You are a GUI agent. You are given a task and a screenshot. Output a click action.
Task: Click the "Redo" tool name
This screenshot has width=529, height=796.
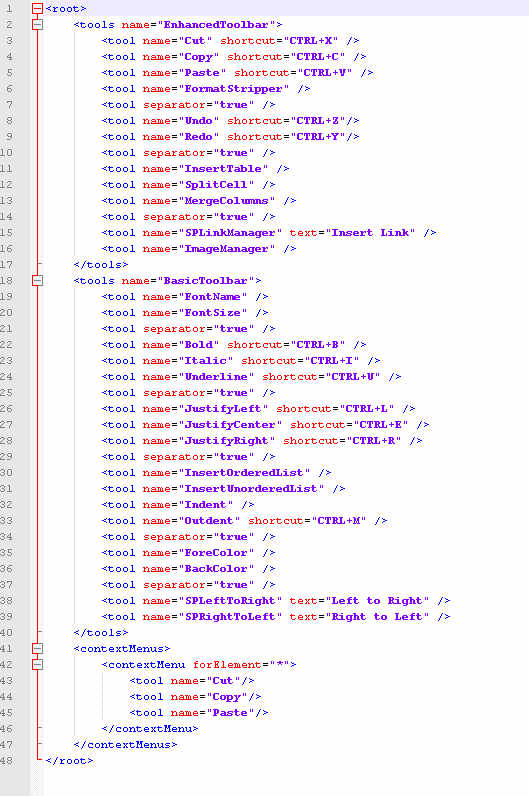[199, 137]
